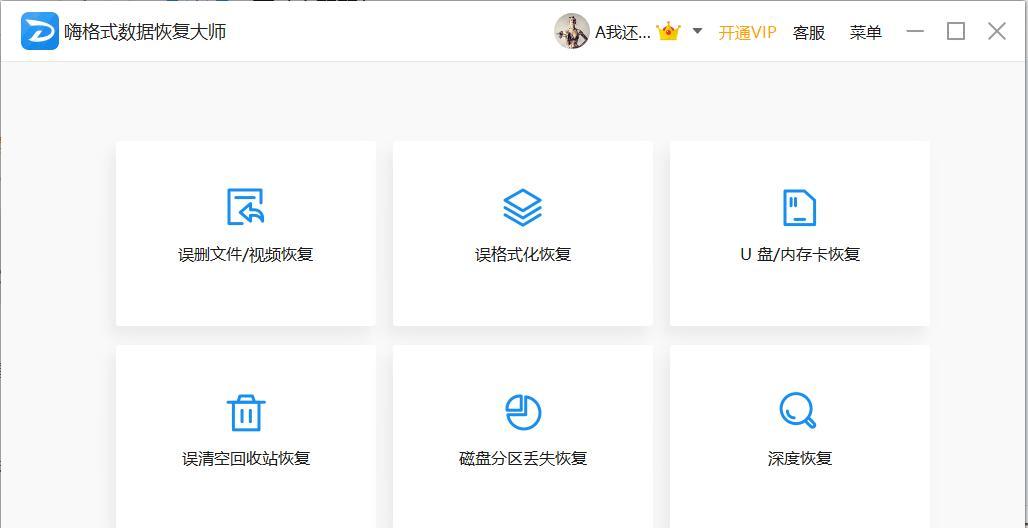The width and height of the screenshot is (1028, 528).
Task: Select the 误格式化恢复 layers icon
Action: pos(523,207)
